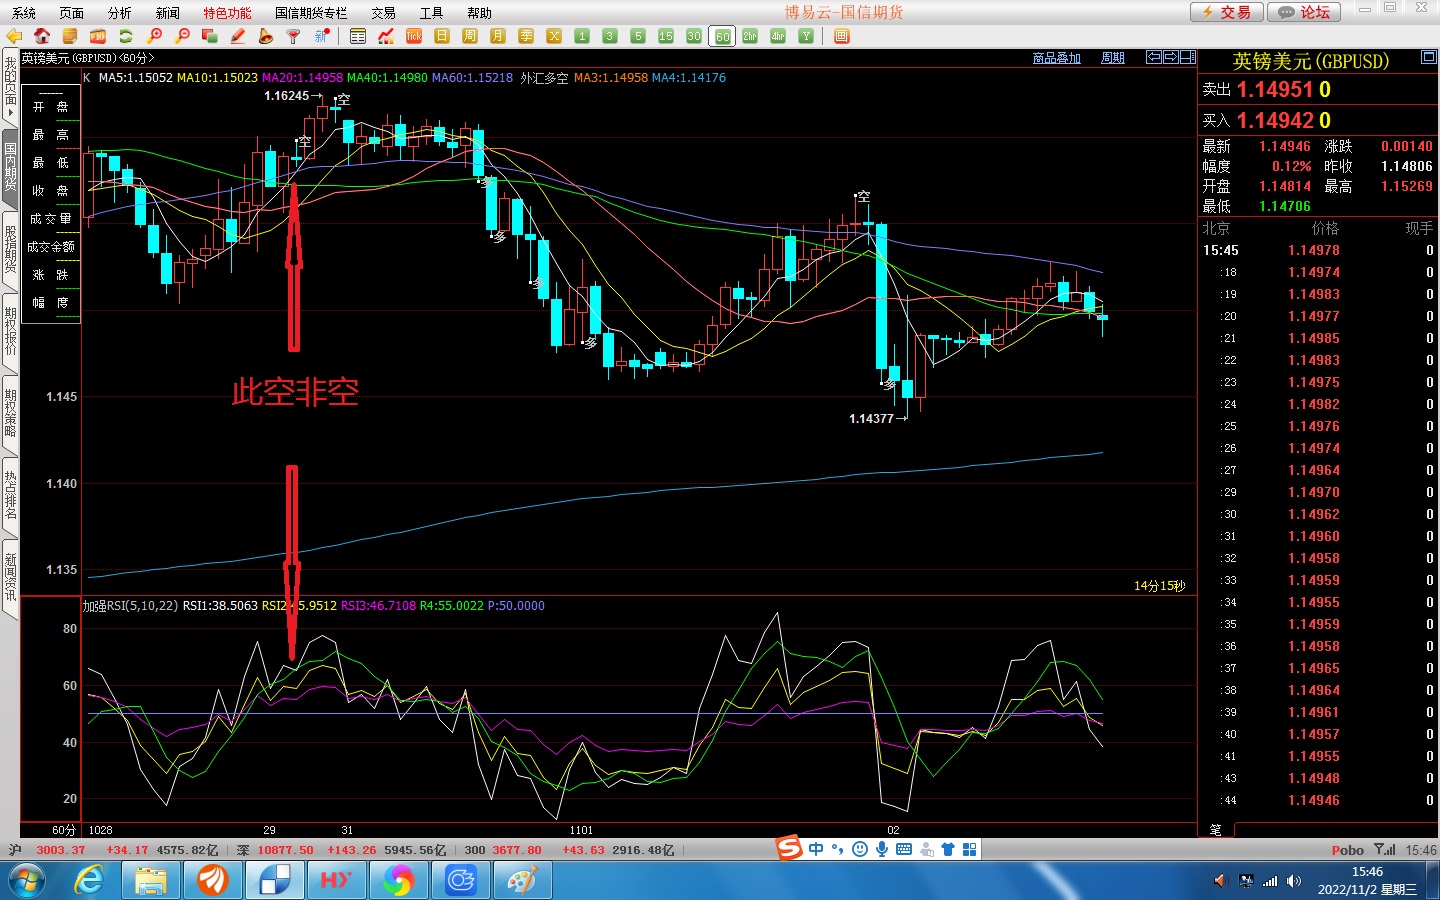Switch to weekly period (周) in toolbar
The image size is (1440, 900).
click(470, 36)
